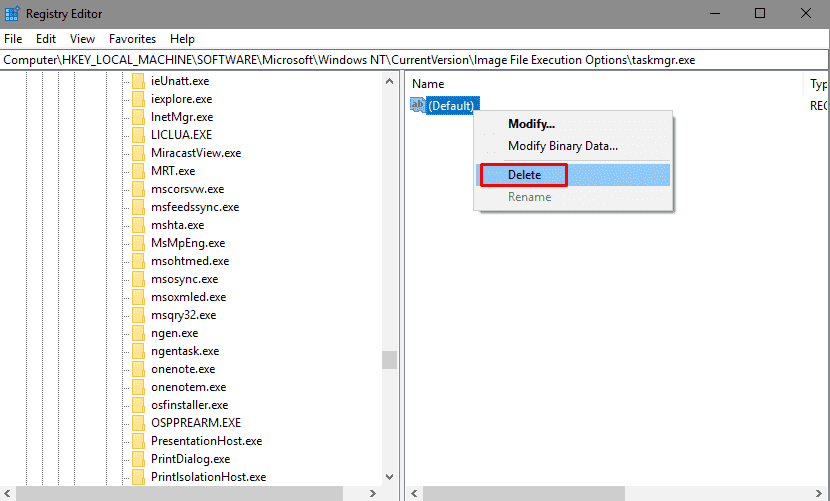Click the iexplore.exe folder icon
The image size is (830, 501).
138,99
